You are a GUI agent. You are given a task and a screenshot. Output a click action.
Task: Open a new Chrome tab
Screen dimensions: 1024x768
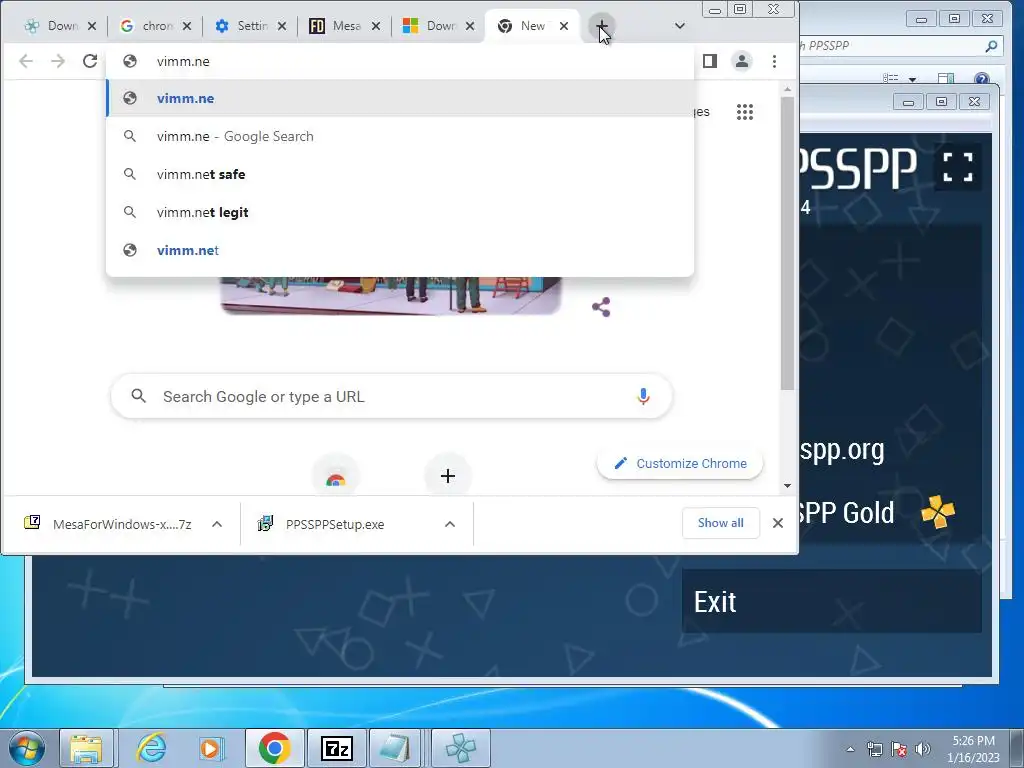click(x=601, y=26)
